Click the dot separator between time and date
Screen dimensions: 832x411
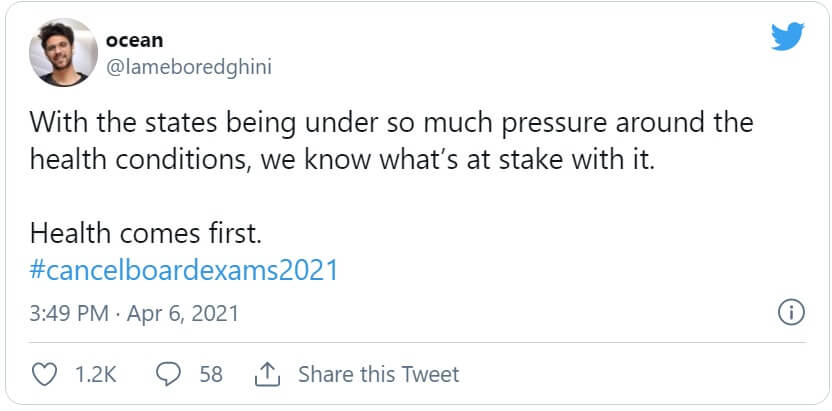coord(117,313)
